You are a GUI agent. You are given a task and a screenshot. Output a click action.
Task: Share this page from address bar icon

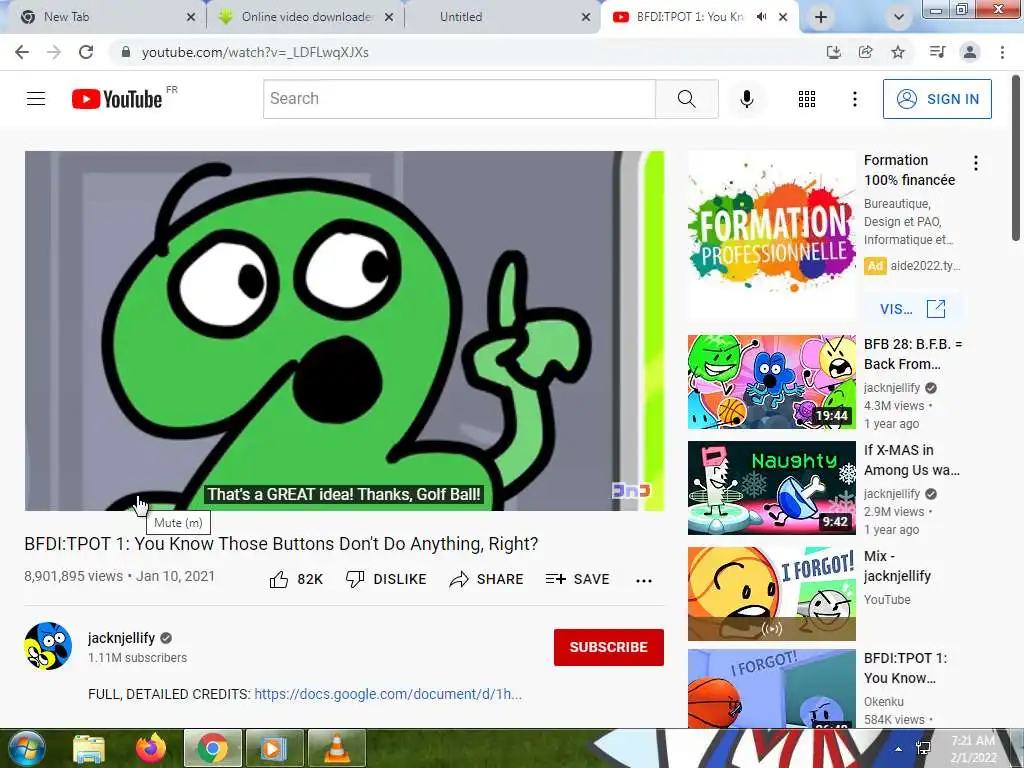865,52
